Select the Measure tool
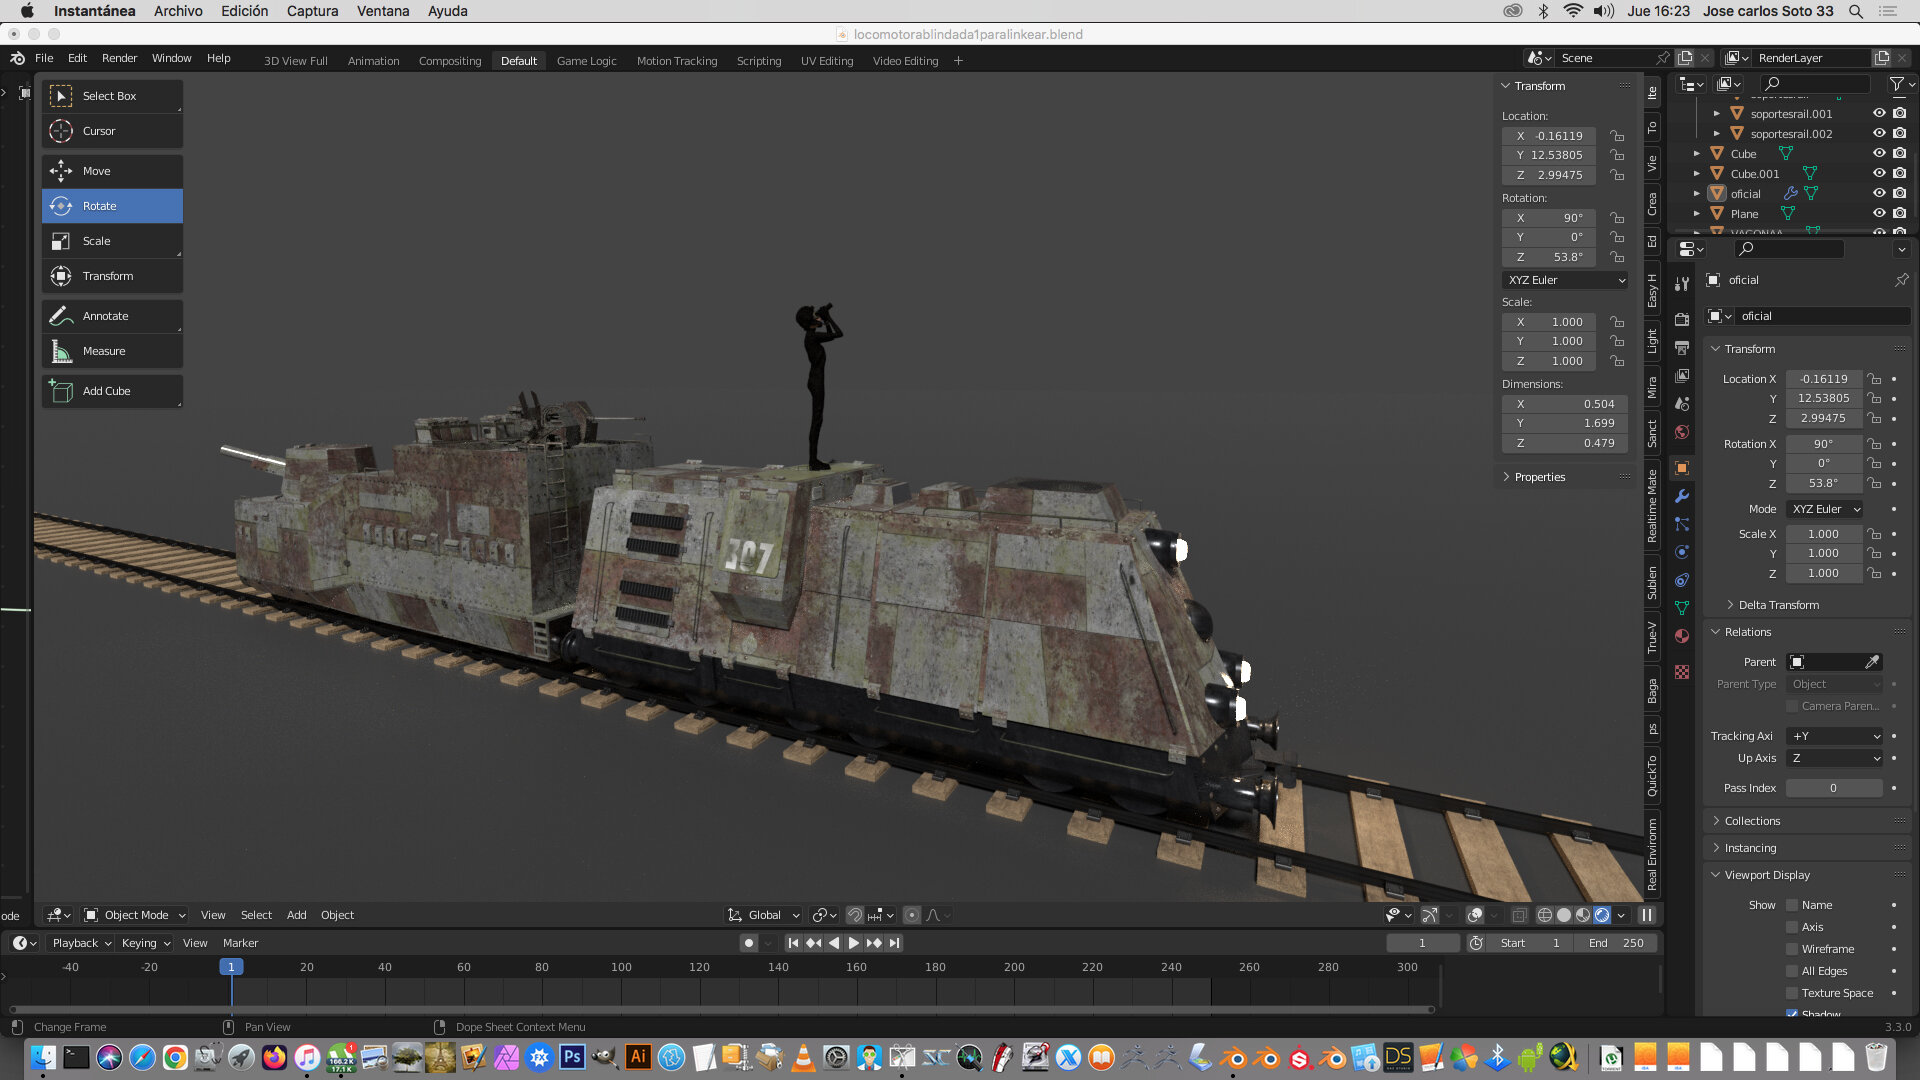This screenshot has width=1920, height=1080. point(112,351)
